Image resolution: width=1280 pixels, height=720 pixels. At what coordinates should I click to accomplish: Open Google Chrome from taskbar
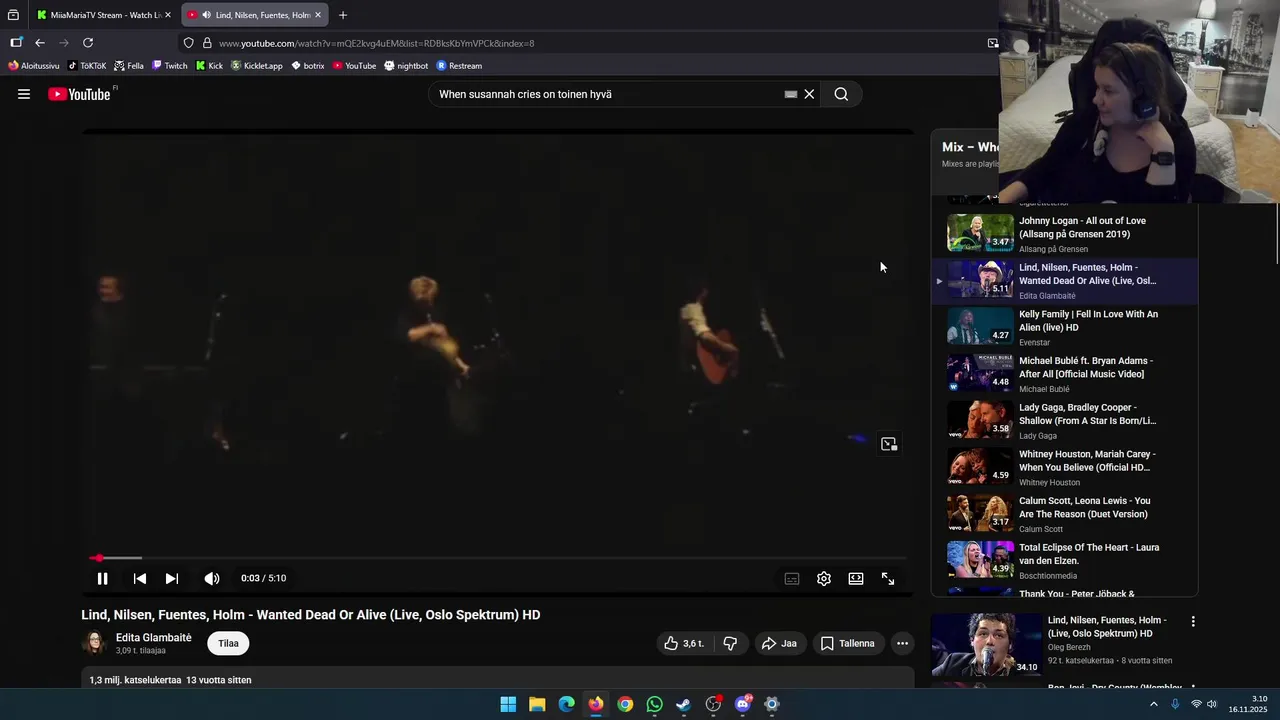tap(625, 704)
